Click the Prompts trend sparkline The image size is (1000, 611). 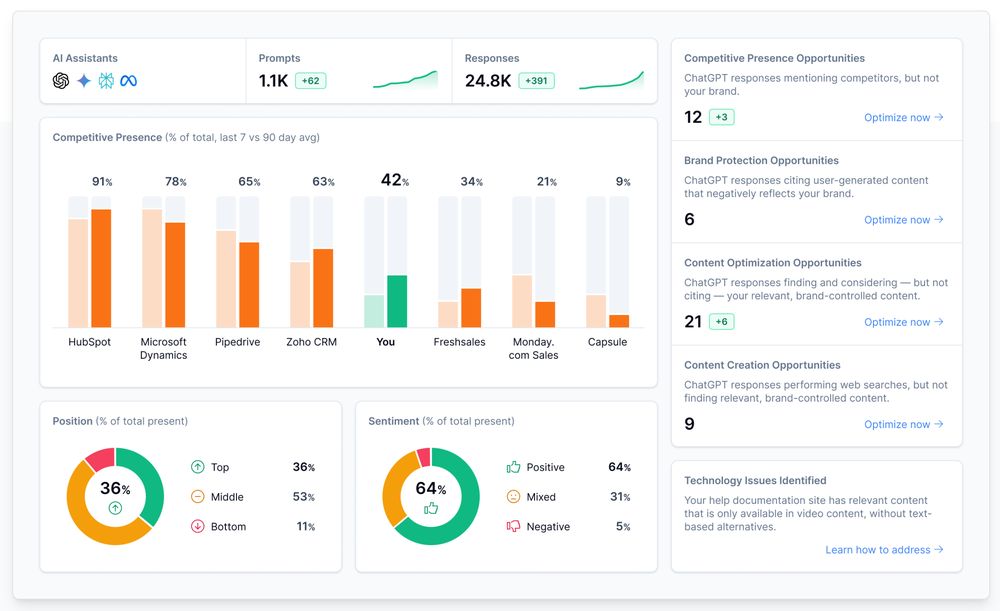(406, 79)
